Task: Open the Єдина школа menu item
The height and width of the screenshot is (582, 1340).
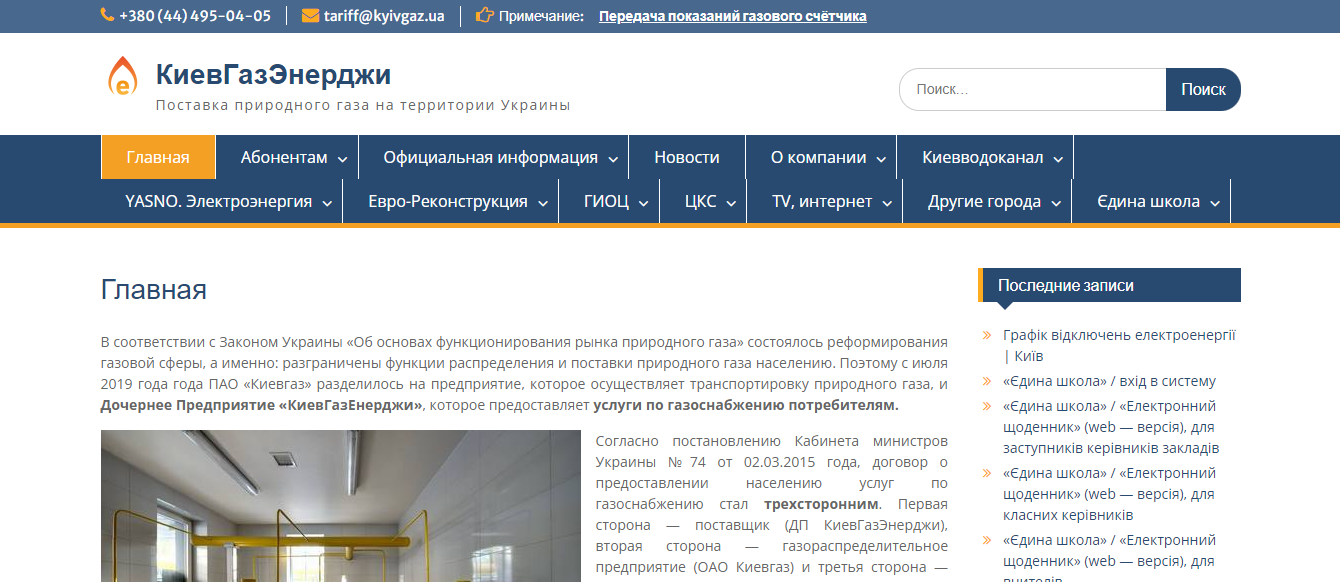Action: pos(1151,201)
